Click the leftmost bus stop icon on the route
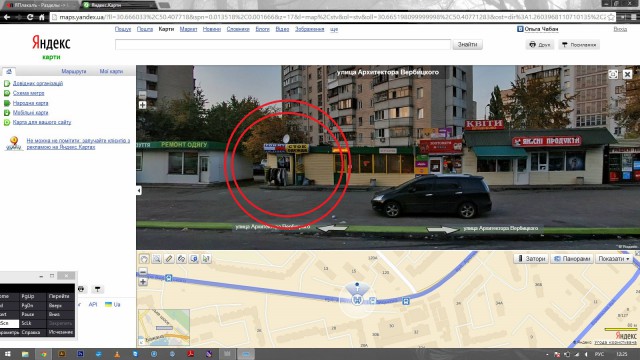 [169, 278]
